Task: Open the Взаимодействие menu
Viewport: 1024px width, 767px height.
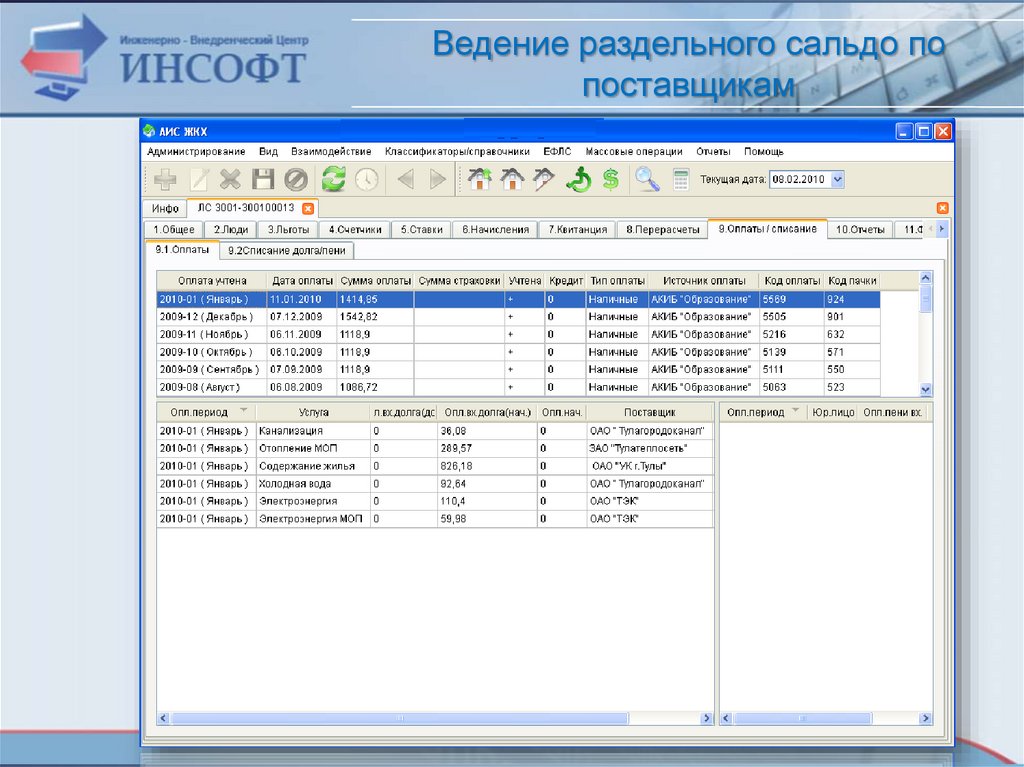Action: click(x=331, y=152)
